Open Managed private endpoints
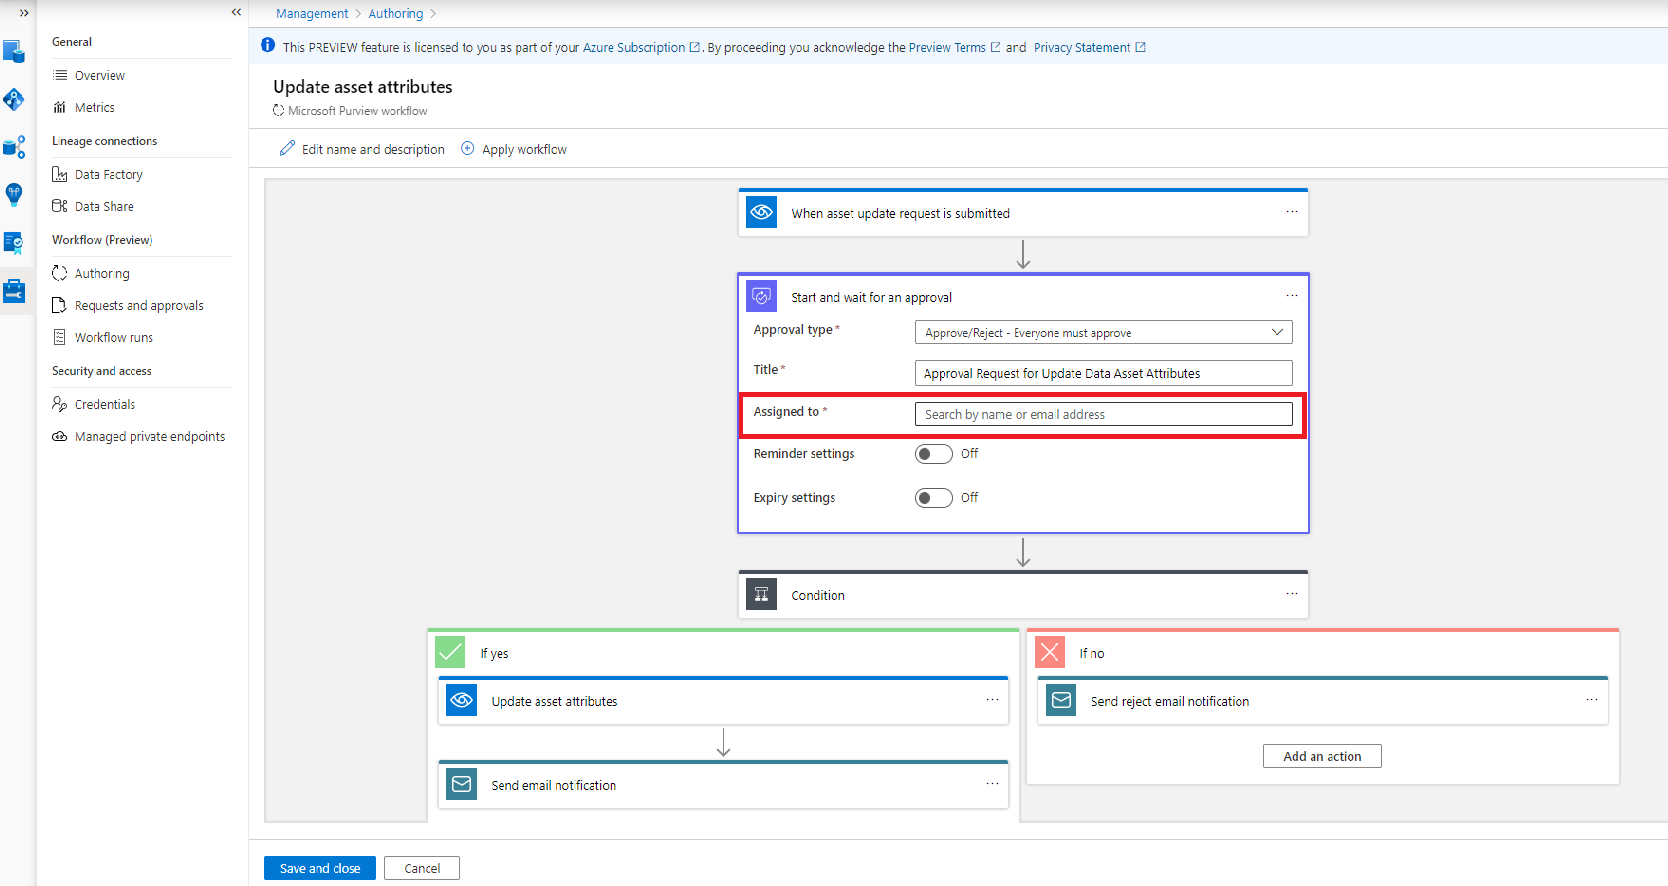Screen dimensions: 1668x886 [150, 436]
